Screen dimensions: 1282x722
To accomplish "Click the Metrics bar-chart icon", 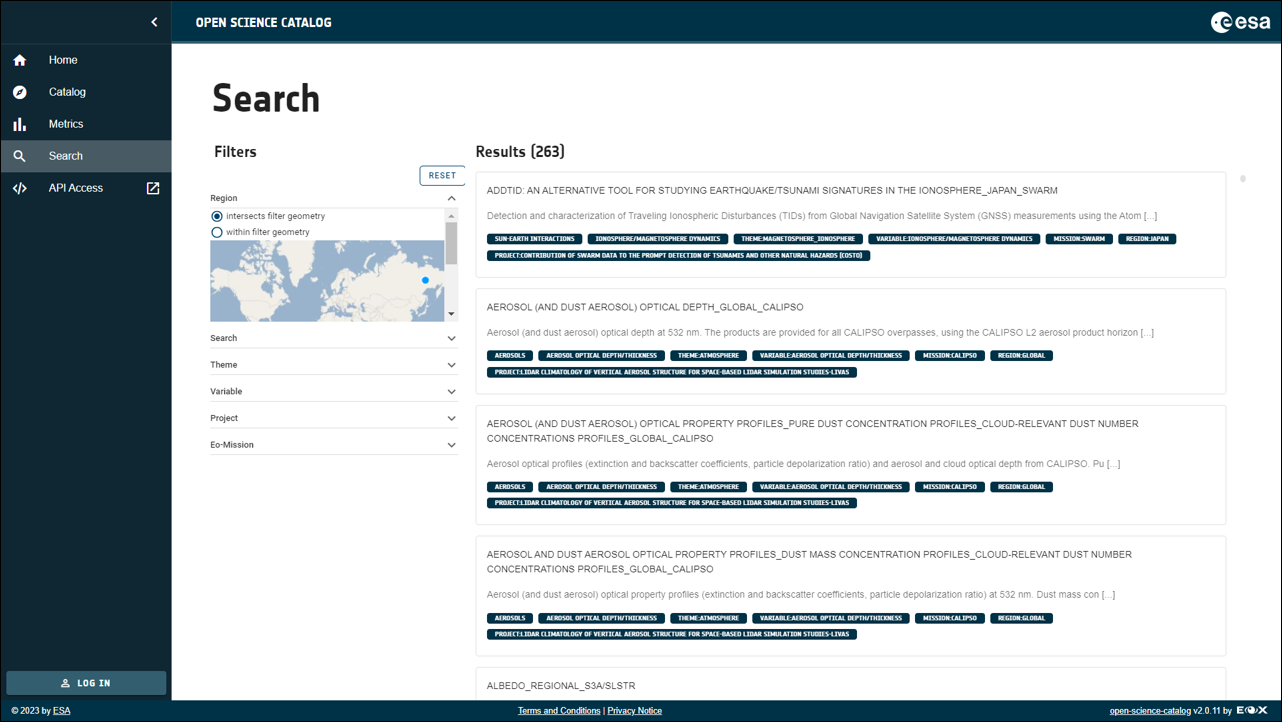I will pyautogui.click(x=18, y=124).
